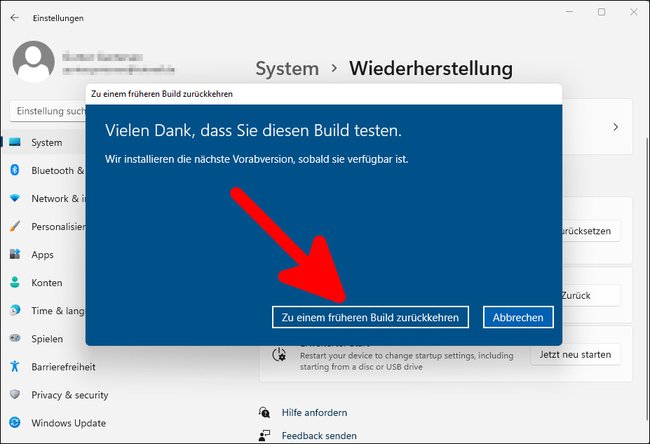Click the Barrierefreiheit accessibility icon
The image size is (650, 444).
coord(15,366)
